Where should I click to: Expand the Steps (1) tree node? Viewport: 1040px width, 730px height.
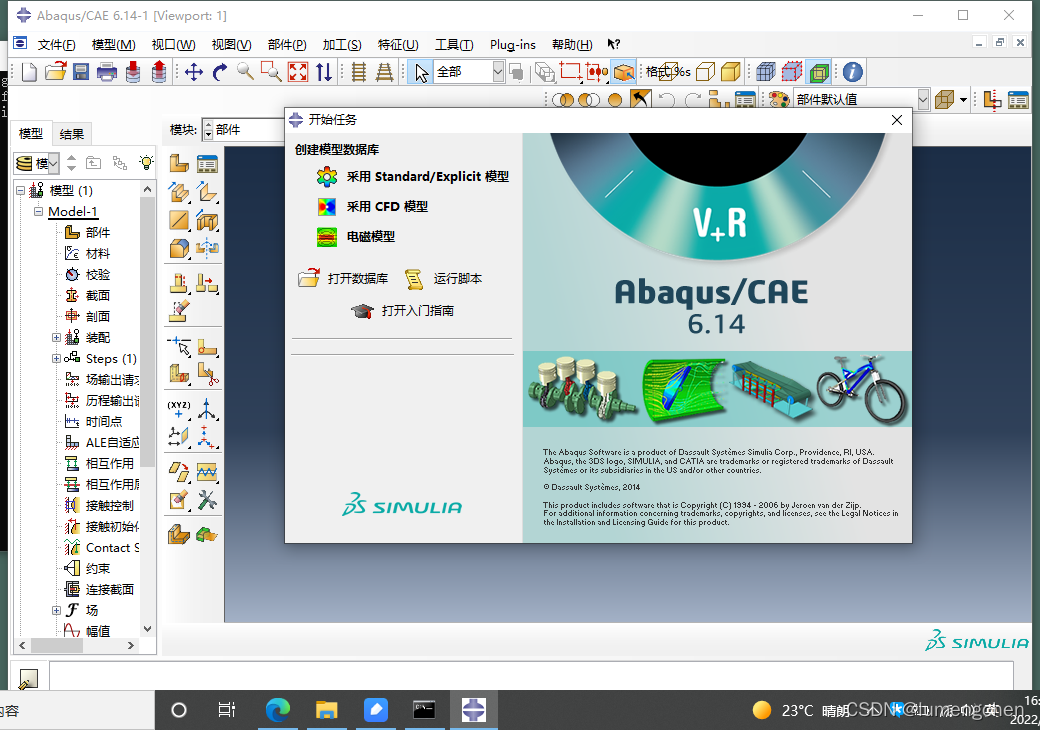pyautogui.click(x=57, y=358)
